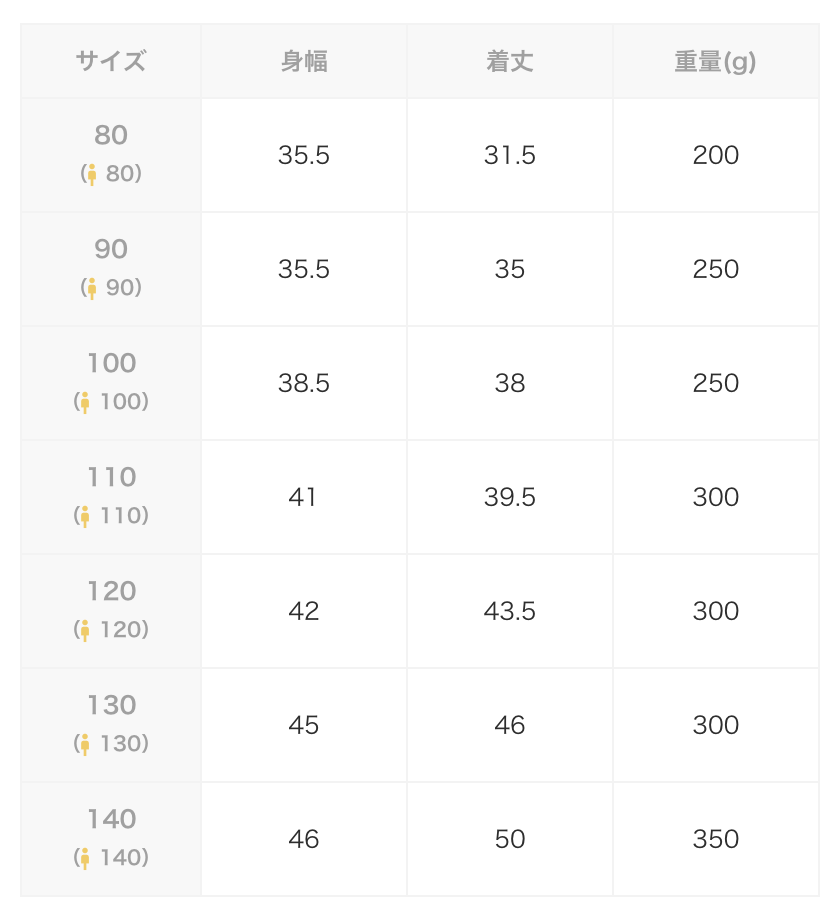The image size is (840, 910).
Task: Select the 身幅 column header
Action: [x=304, y=61]
